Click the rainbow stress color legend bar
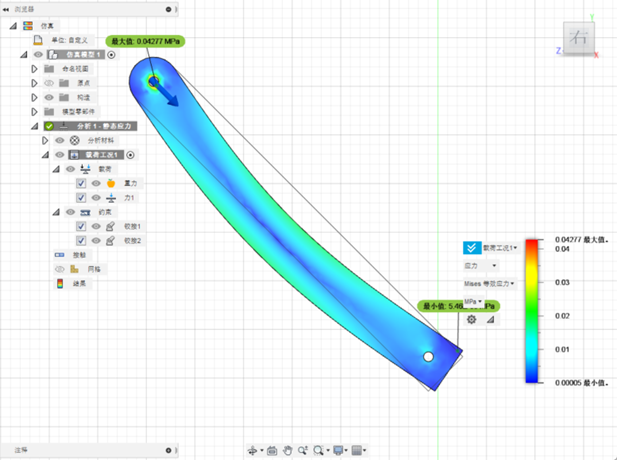 [534, 310]
